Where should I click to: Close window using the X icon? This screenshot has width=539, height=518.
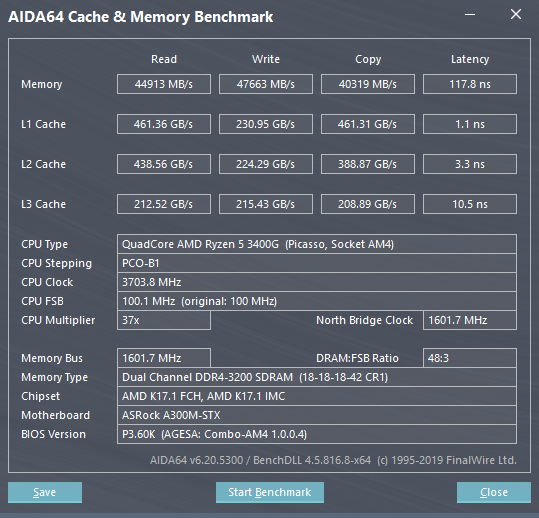(x=516, y=14)
